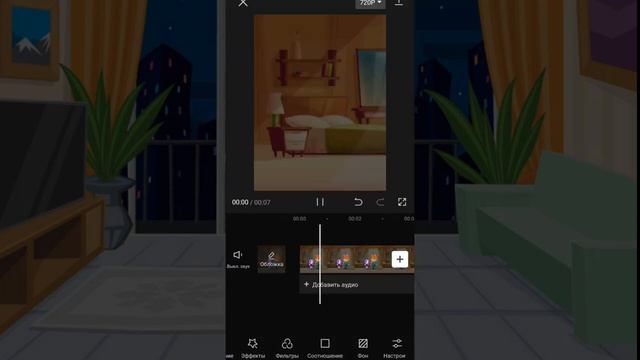
Task: Open the Фильтры filters tool
Action: [287, 348]
